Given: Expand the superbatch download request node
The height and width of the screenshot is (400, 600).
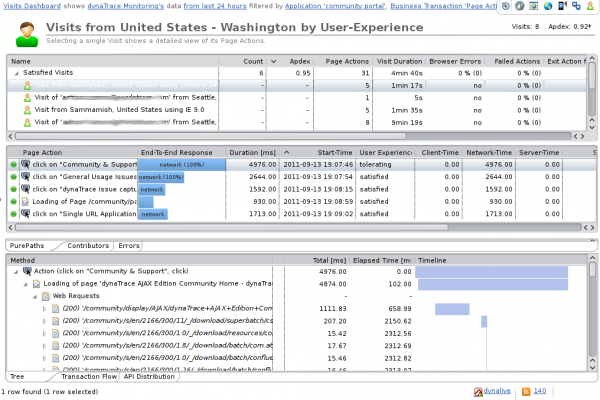Looking at the screenshot, I should (44, 321).
